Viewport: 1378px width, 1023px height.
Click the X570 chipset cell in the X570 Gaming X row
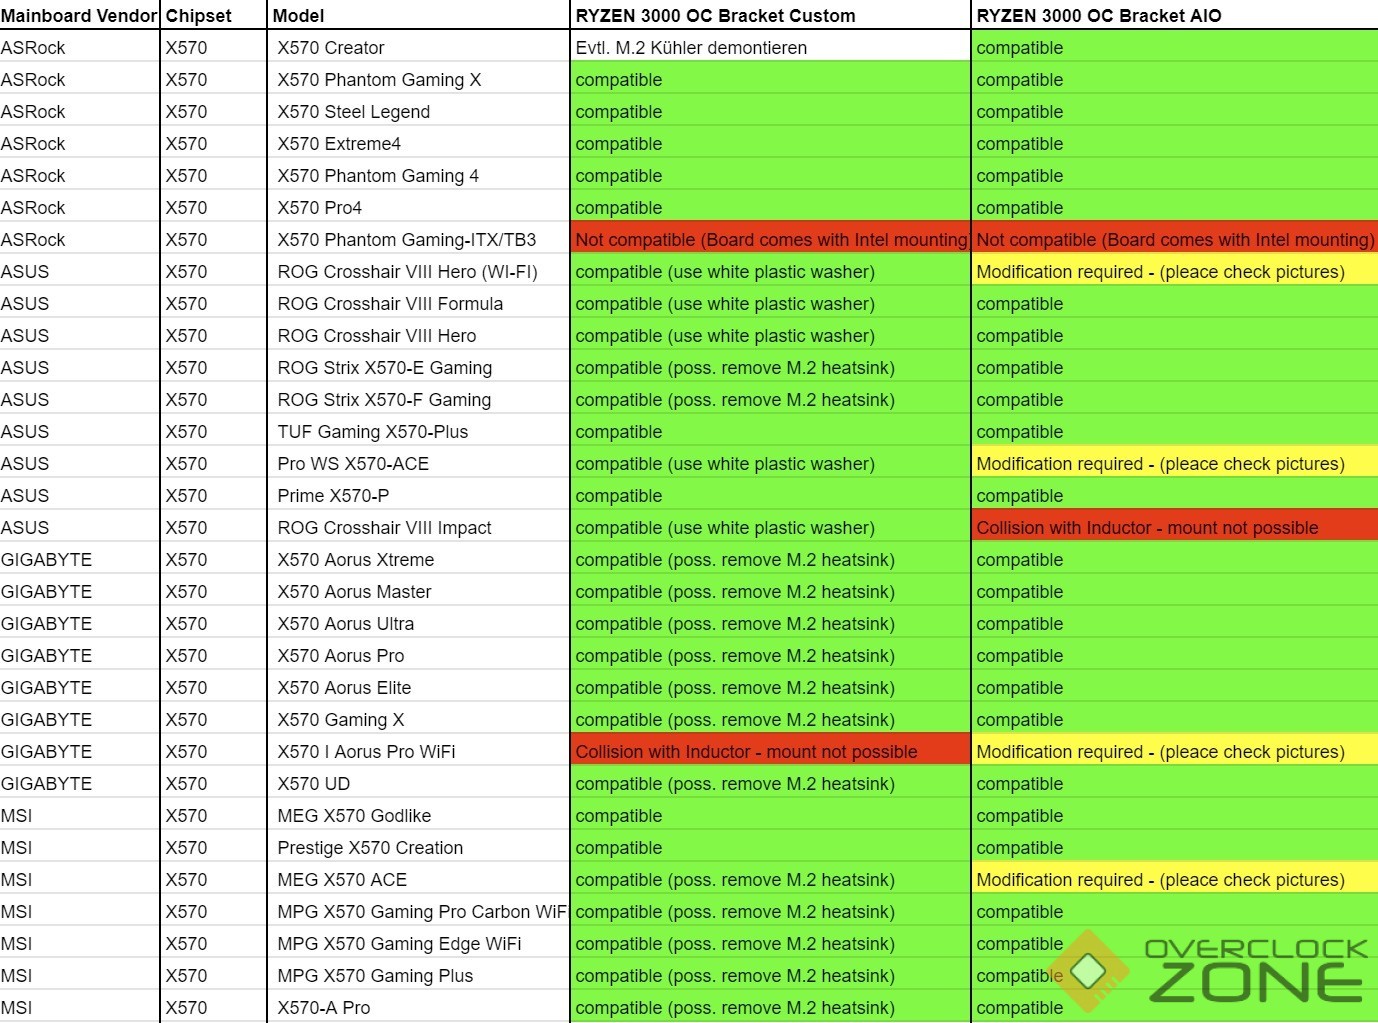[213, 719]
